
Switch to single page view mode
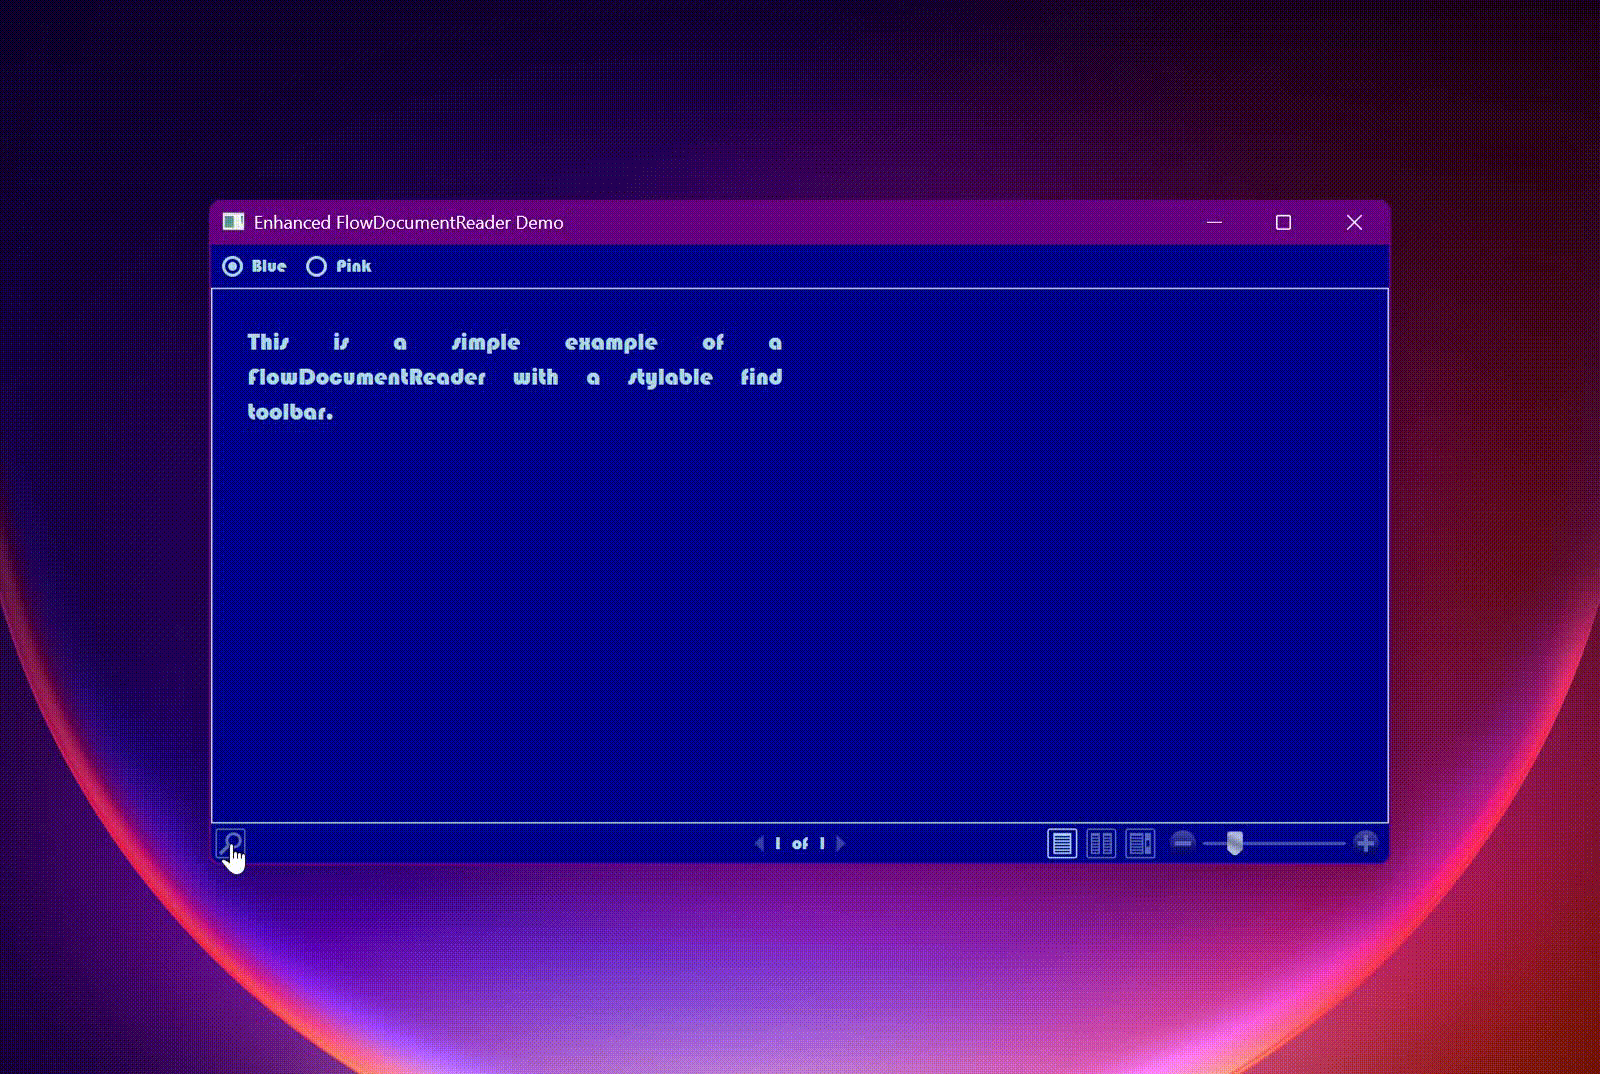tap(1062, 843)
